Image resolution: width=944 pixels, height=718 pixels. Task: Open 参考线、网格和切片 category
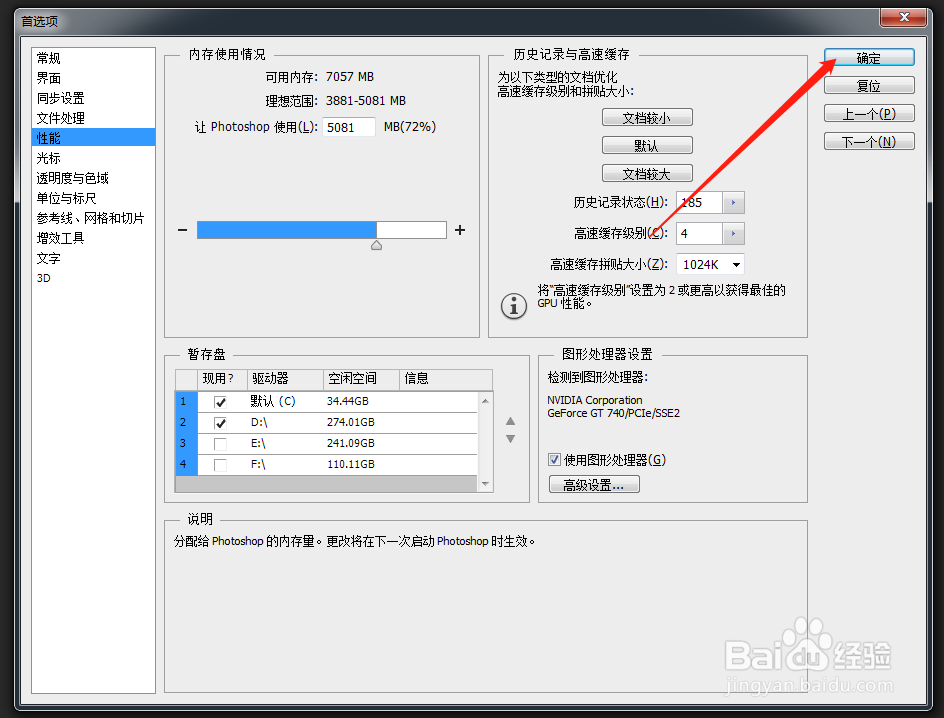pyautogui.click(x=93, y=218)
